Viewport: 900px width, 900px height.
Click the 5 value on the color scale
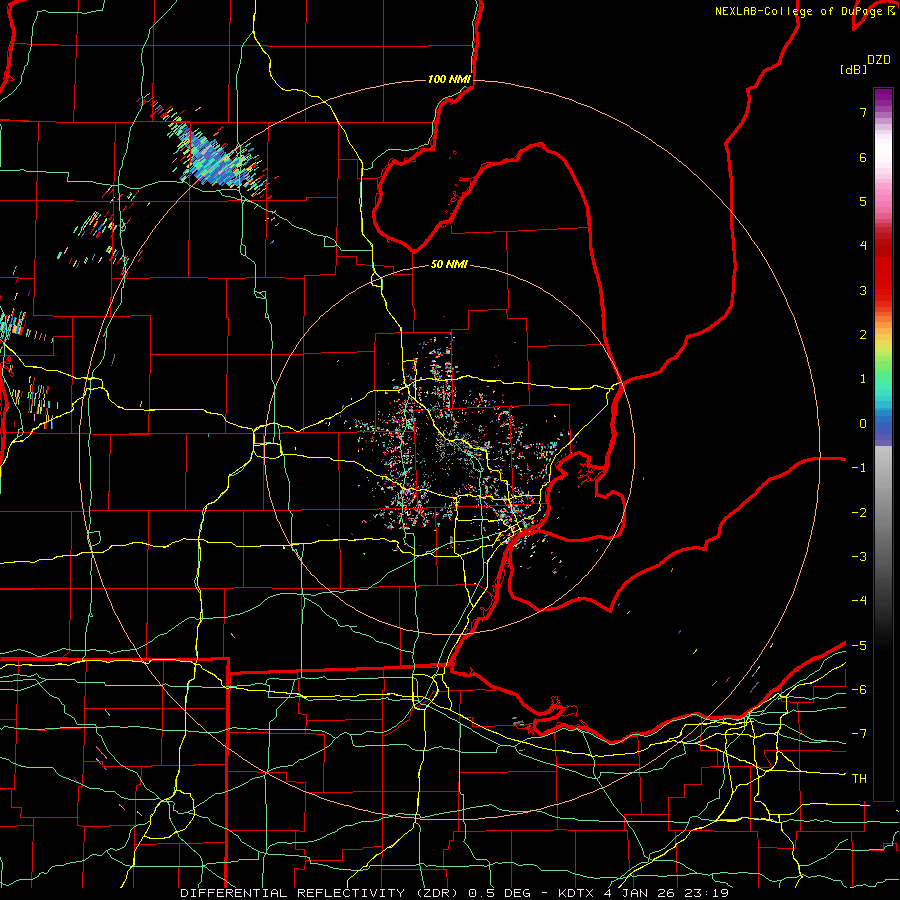coord(863,201)
